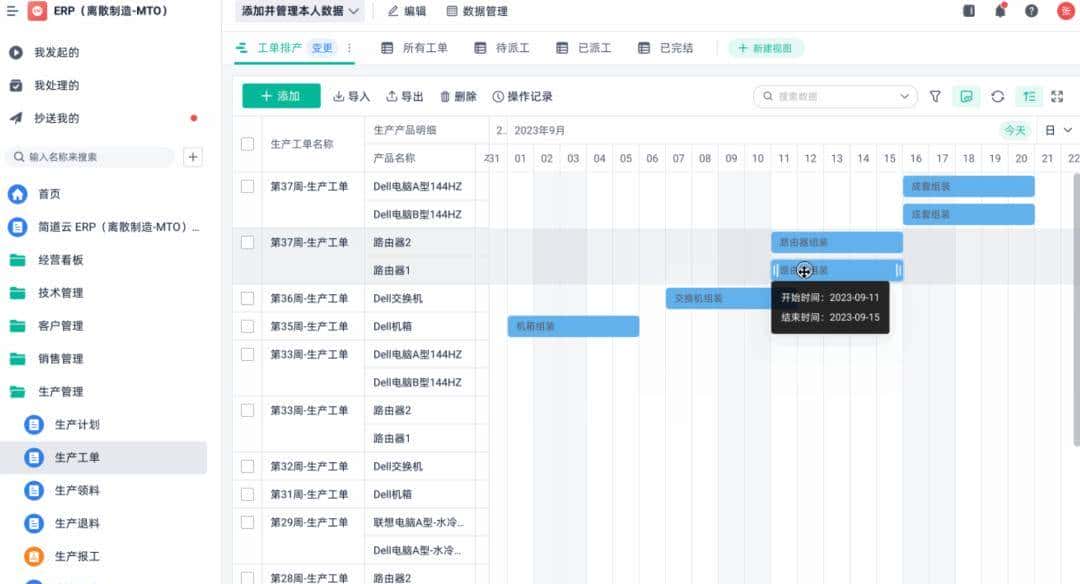The image size is (1080, 584).
Task: Check the row checkbox for 第36周-生产工单
Action: point(247,298)
